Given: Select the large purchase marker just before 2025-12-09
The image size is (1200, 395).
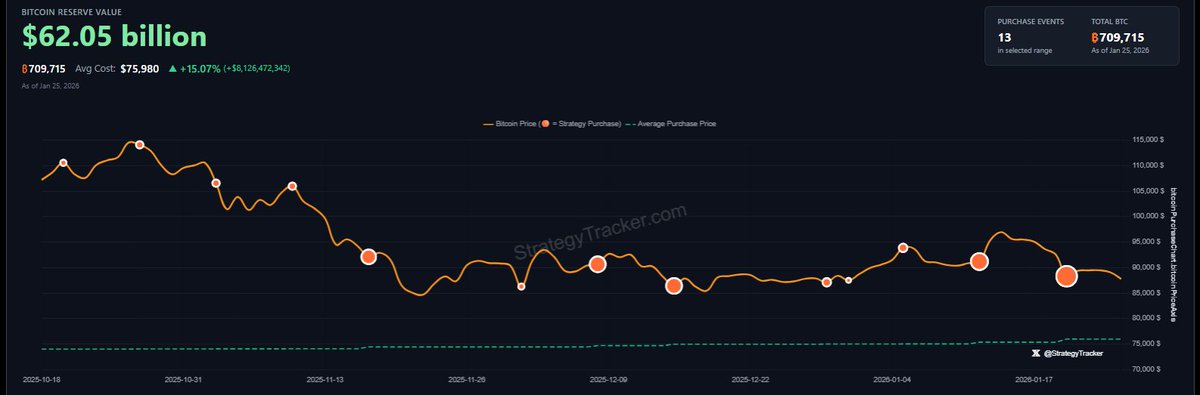Looking at the screenshot, I should (x=597, y=264).
